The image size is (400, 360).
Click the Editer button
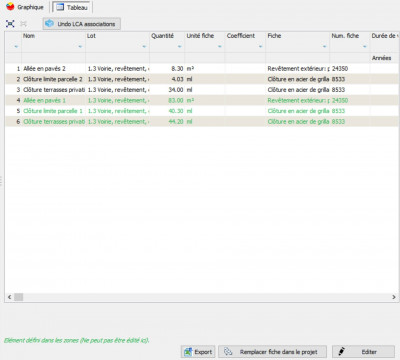click(x=363, y=352)
